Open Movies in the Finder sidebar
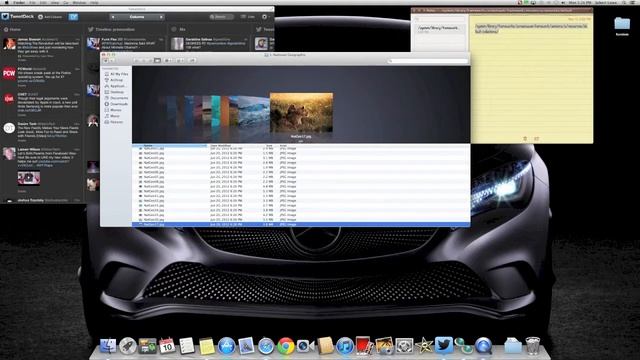640x360 pixels. click(113, 110)
